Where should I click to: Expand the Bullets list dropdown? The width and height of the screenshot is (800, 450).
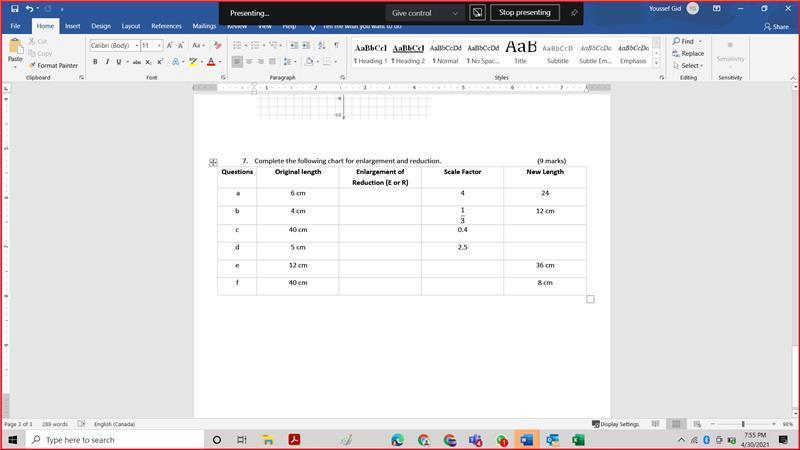pos(246,45)
